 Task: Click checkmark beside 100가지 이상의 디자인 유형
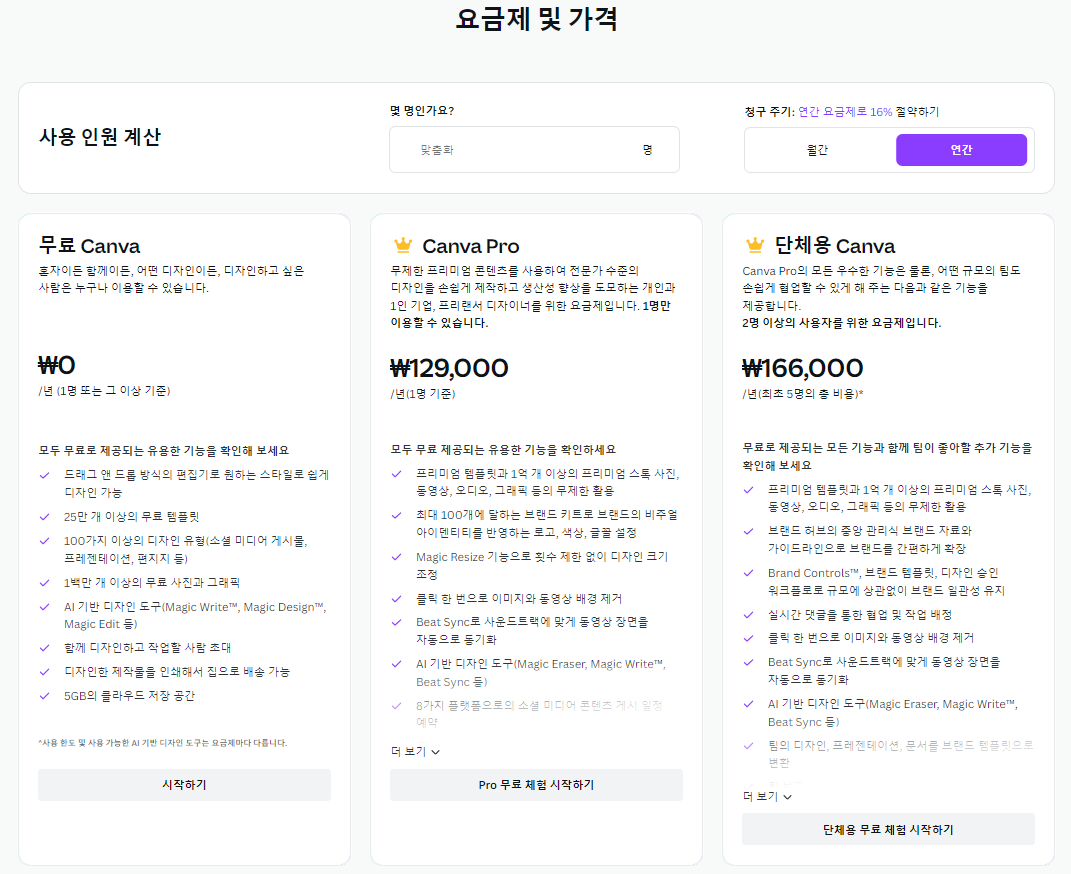click(45, 541)
